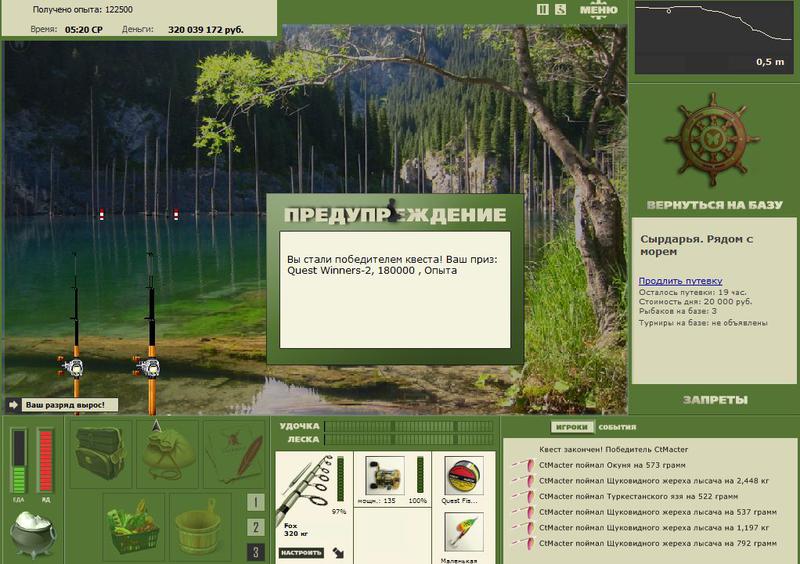
Task: Click the green ЕДА hunger gauge
Action: pos(19,461)
